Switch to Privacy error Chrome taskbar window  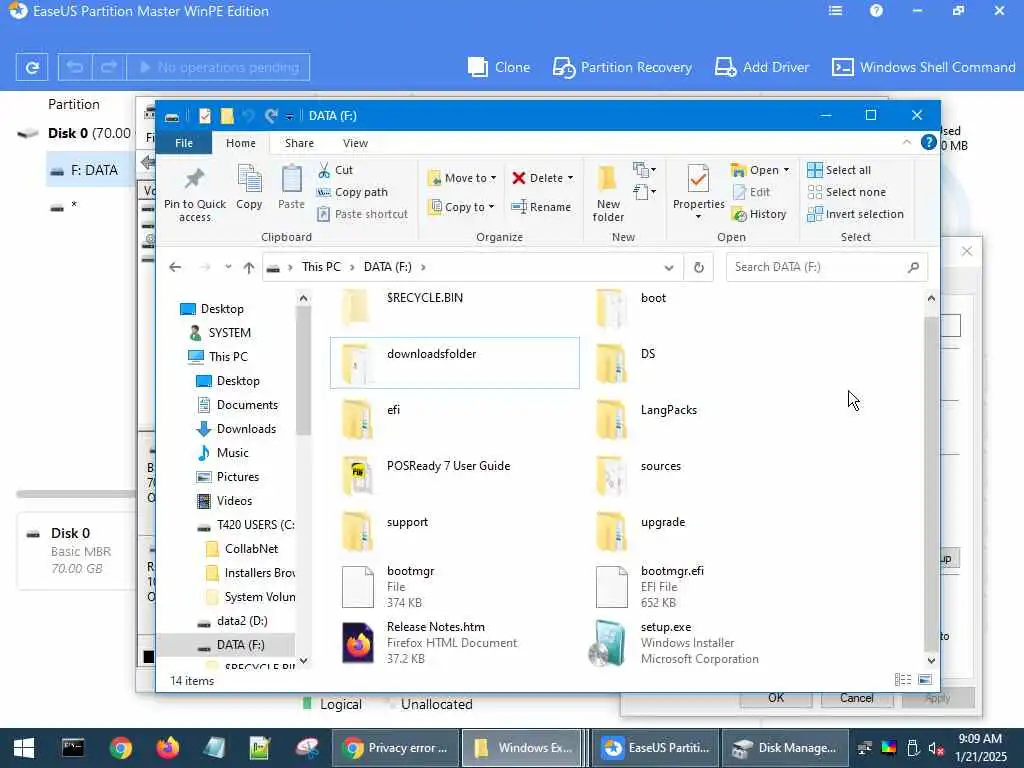click(395, 748)
